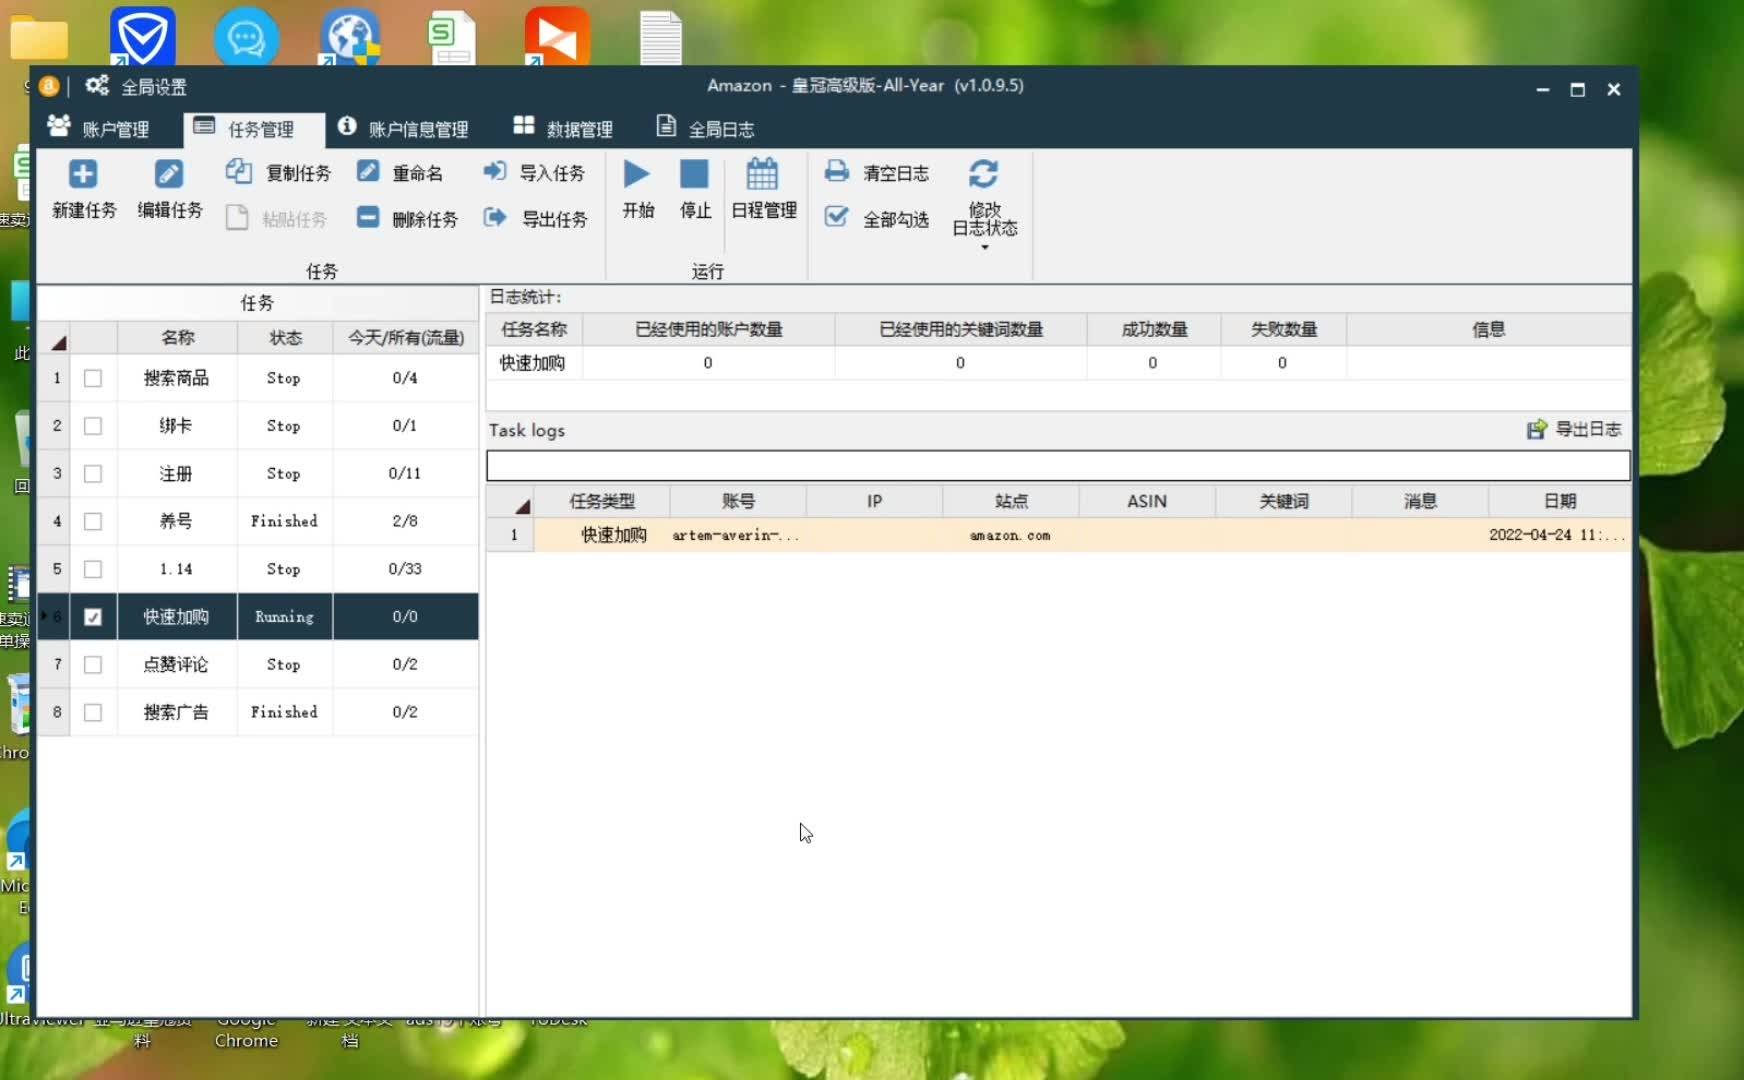
Task: Click the 导入任务 import icon
Action: (x=495, y=172)
